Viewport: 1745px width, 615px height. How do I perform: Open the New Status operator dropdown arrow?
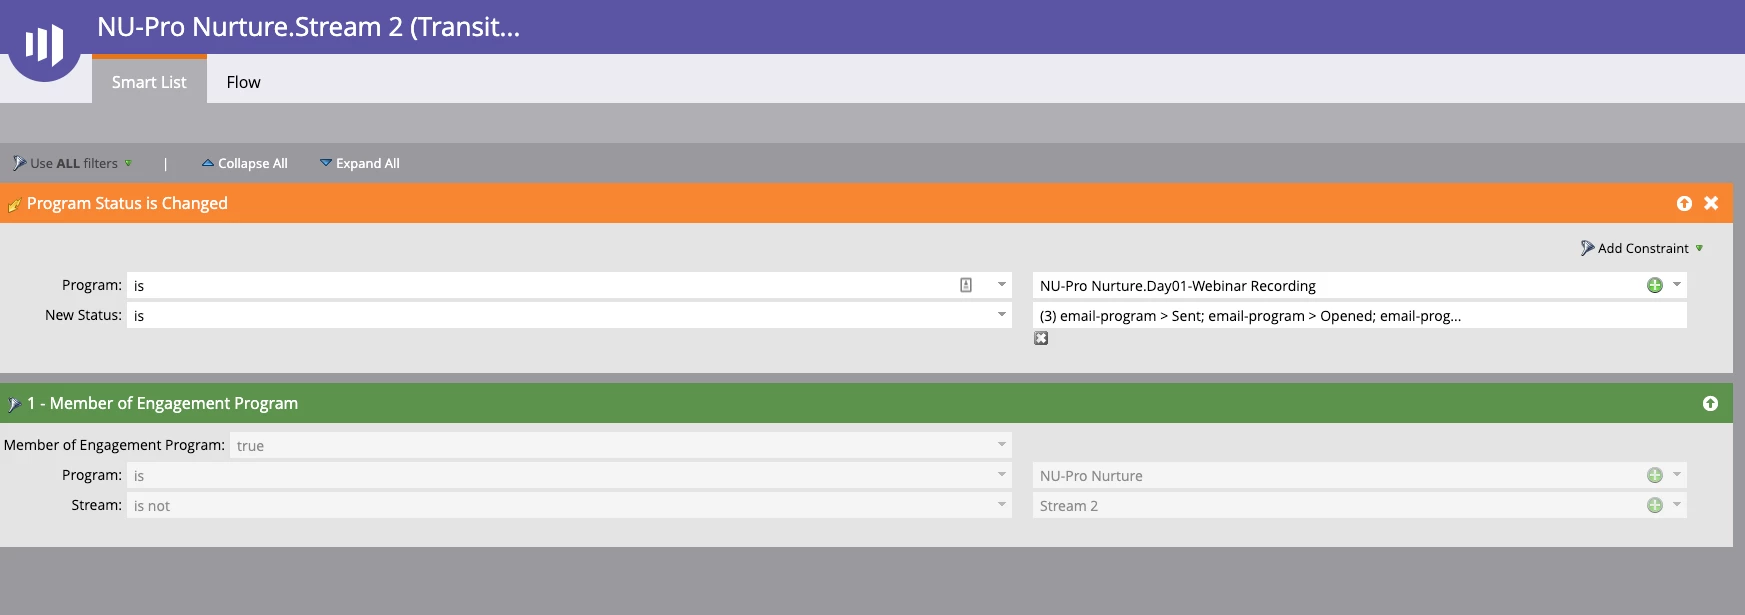click(x=1001, y=315)
